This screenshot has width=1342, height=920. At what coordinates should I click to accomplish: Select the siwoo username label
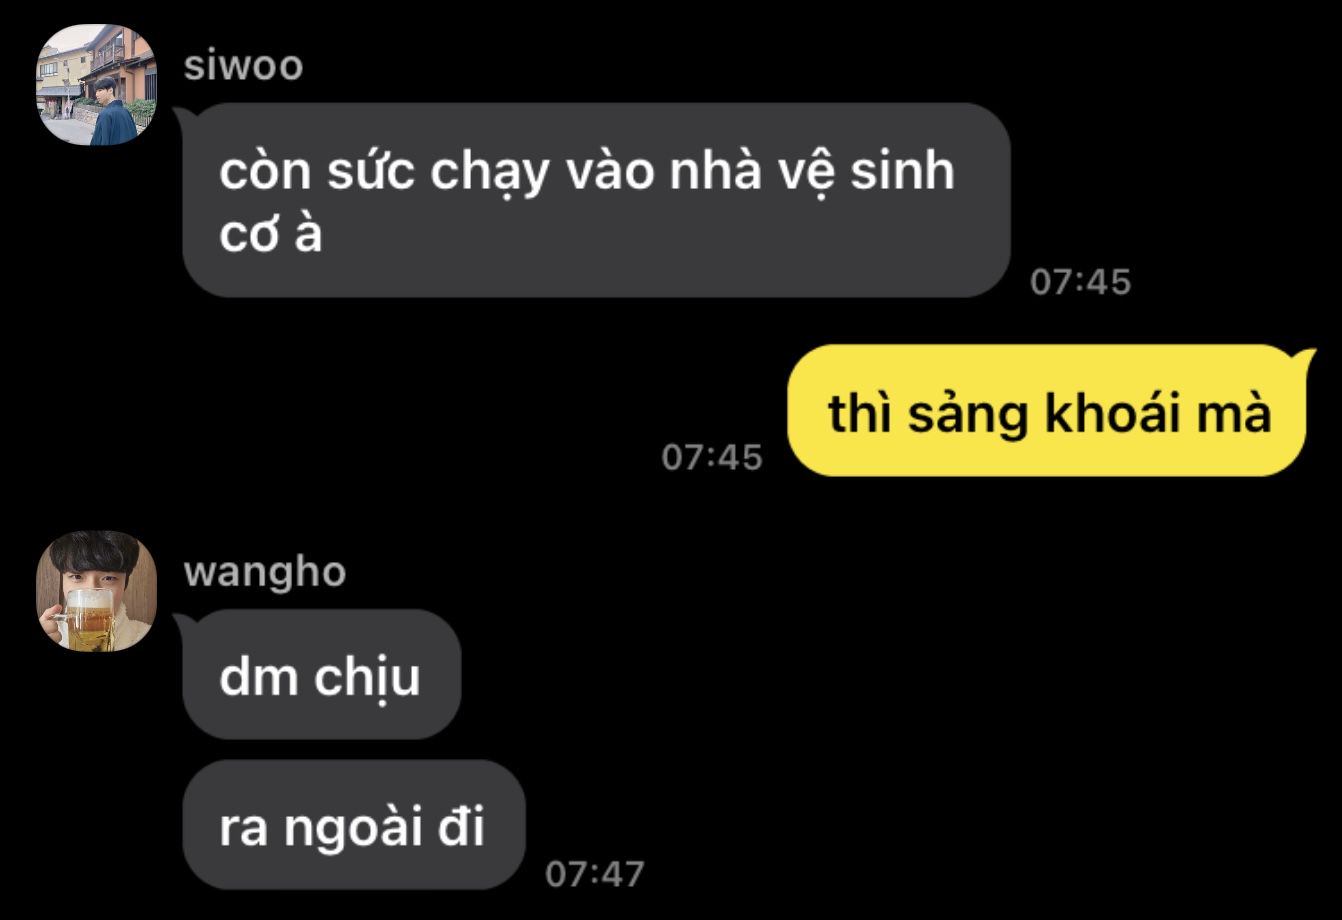tap(243, 67)
